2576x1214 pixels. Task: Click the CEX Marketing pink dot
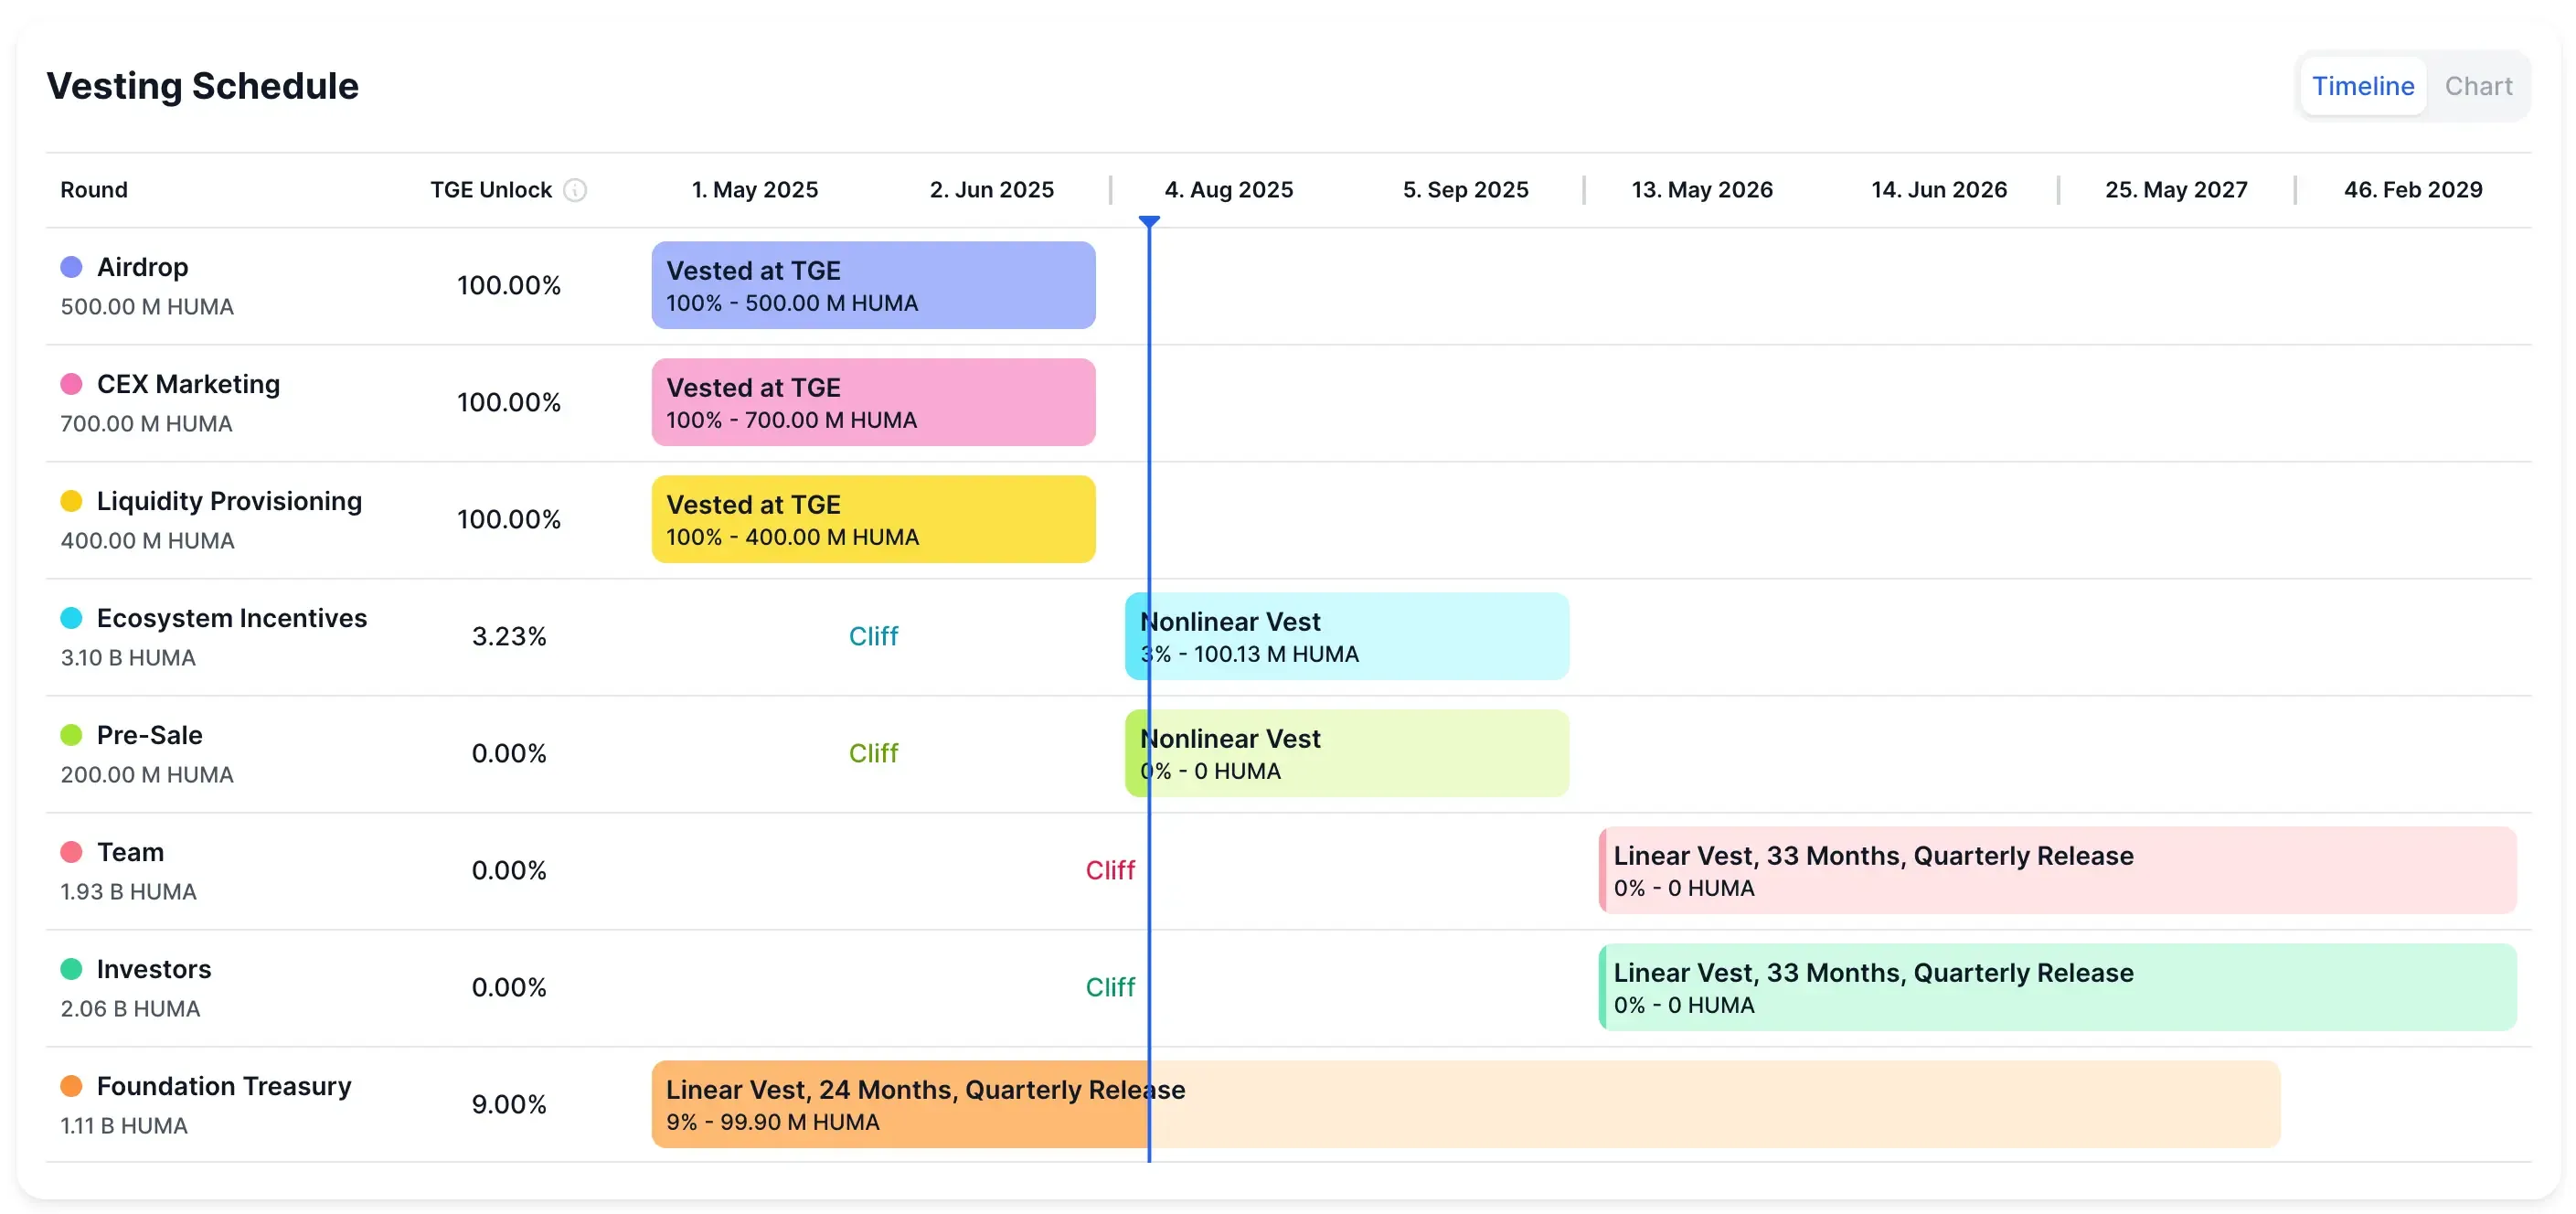click(71, 384)
